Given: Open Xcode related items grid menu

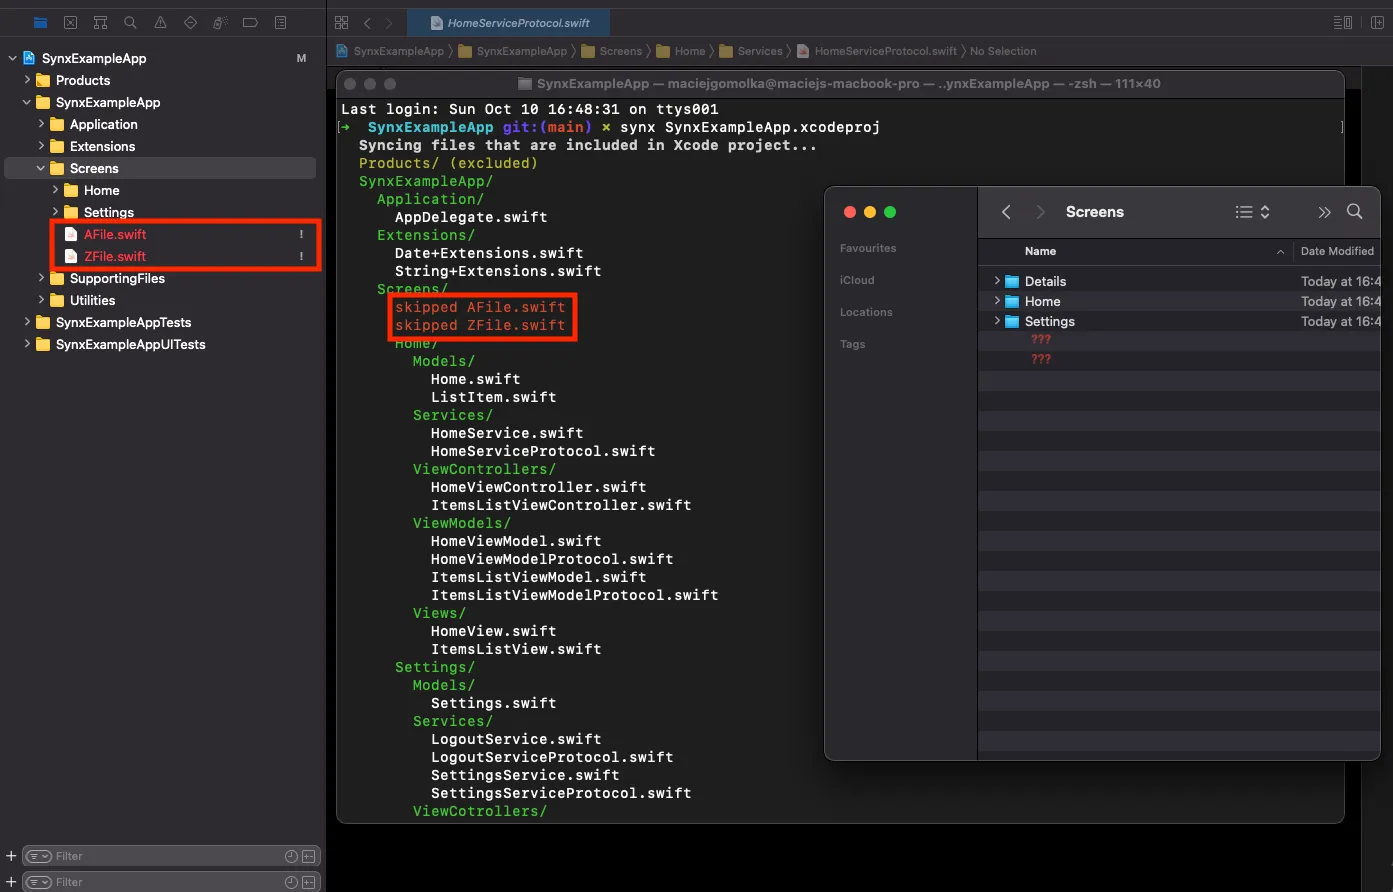Looking at the screenshot, I should [342, 22].
